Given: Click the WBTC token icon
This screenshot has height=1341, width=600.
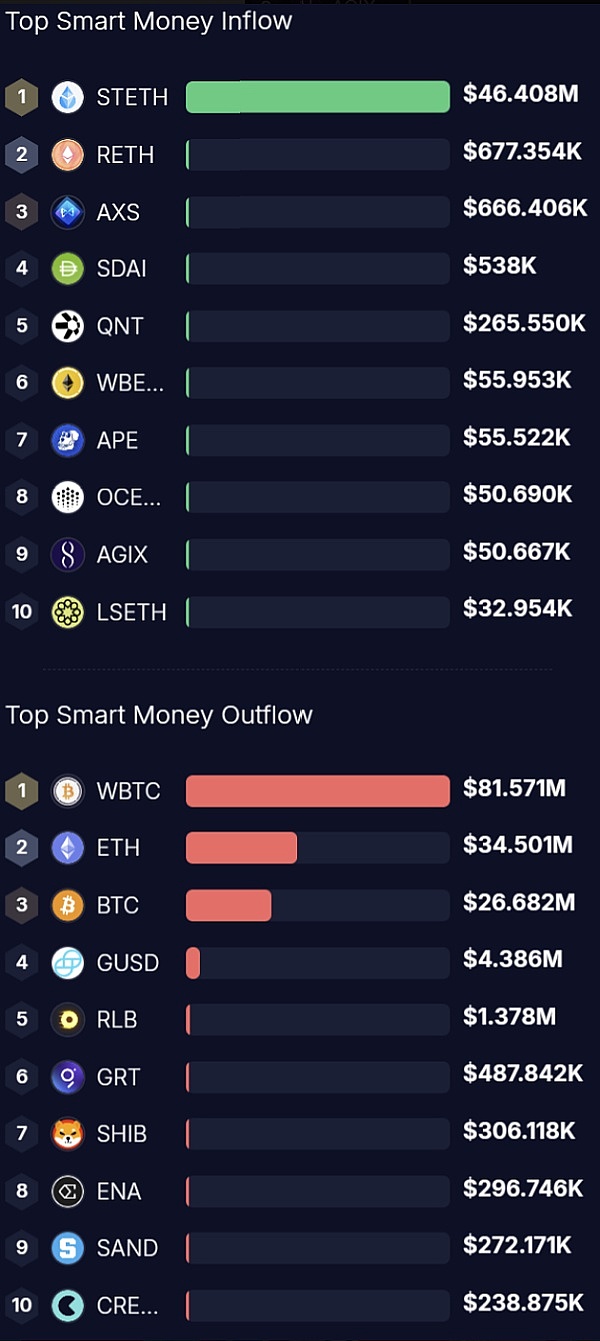Looking at the screenshot, I should [68, 791].
